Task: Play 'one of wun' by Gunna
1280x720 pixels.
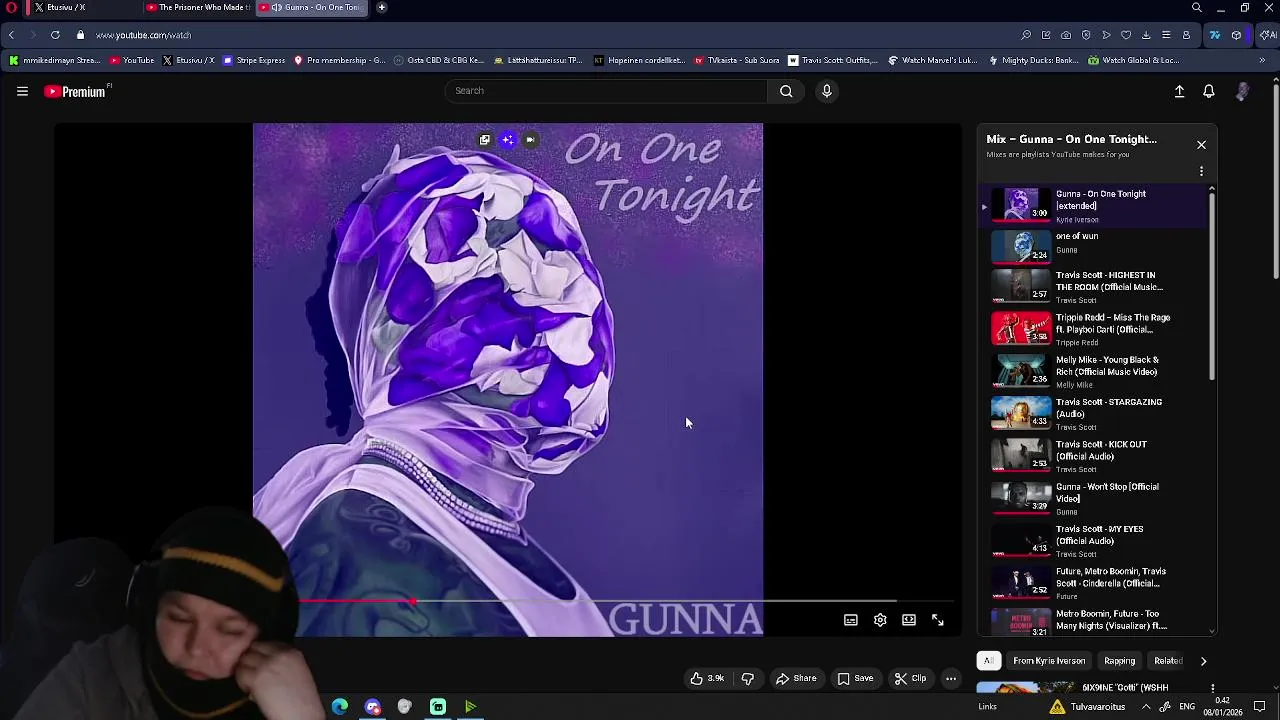Action: [1092, 245]
